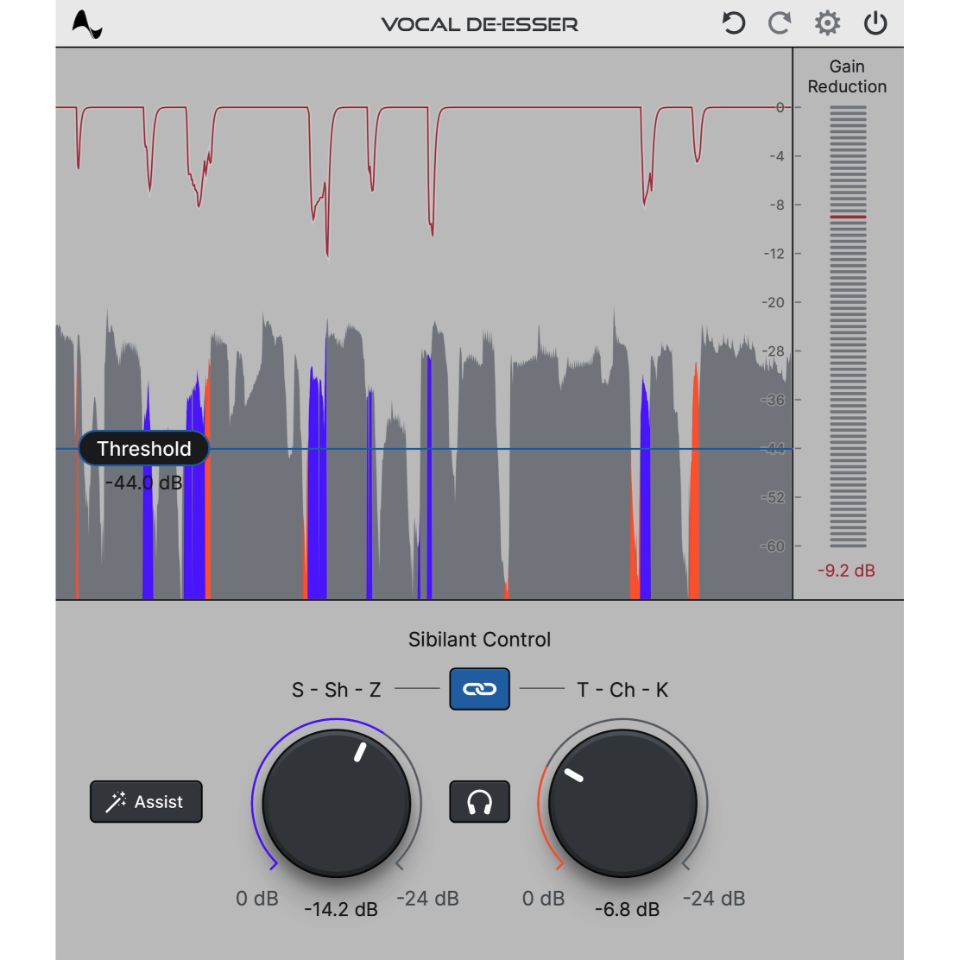This screenshot has height=960, width=960.
Task: Click the S - Sh - Z knob
Action: coord(336,803)
